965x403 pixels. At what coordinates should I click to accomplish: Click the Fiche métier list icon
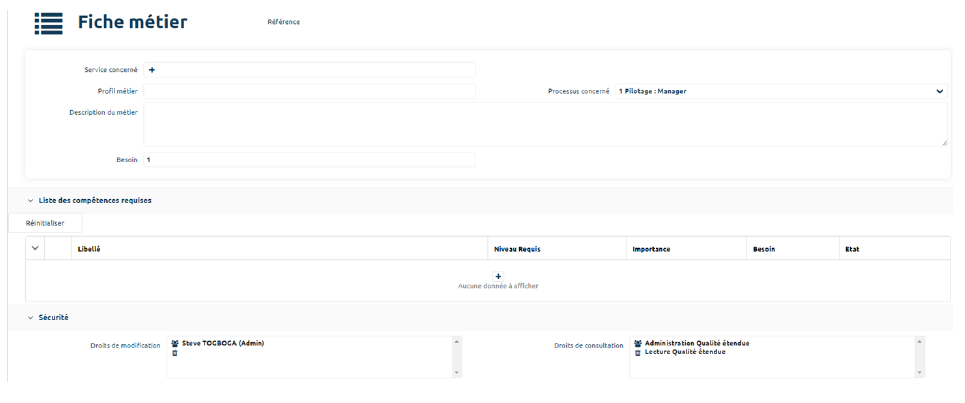click(49, 22)
